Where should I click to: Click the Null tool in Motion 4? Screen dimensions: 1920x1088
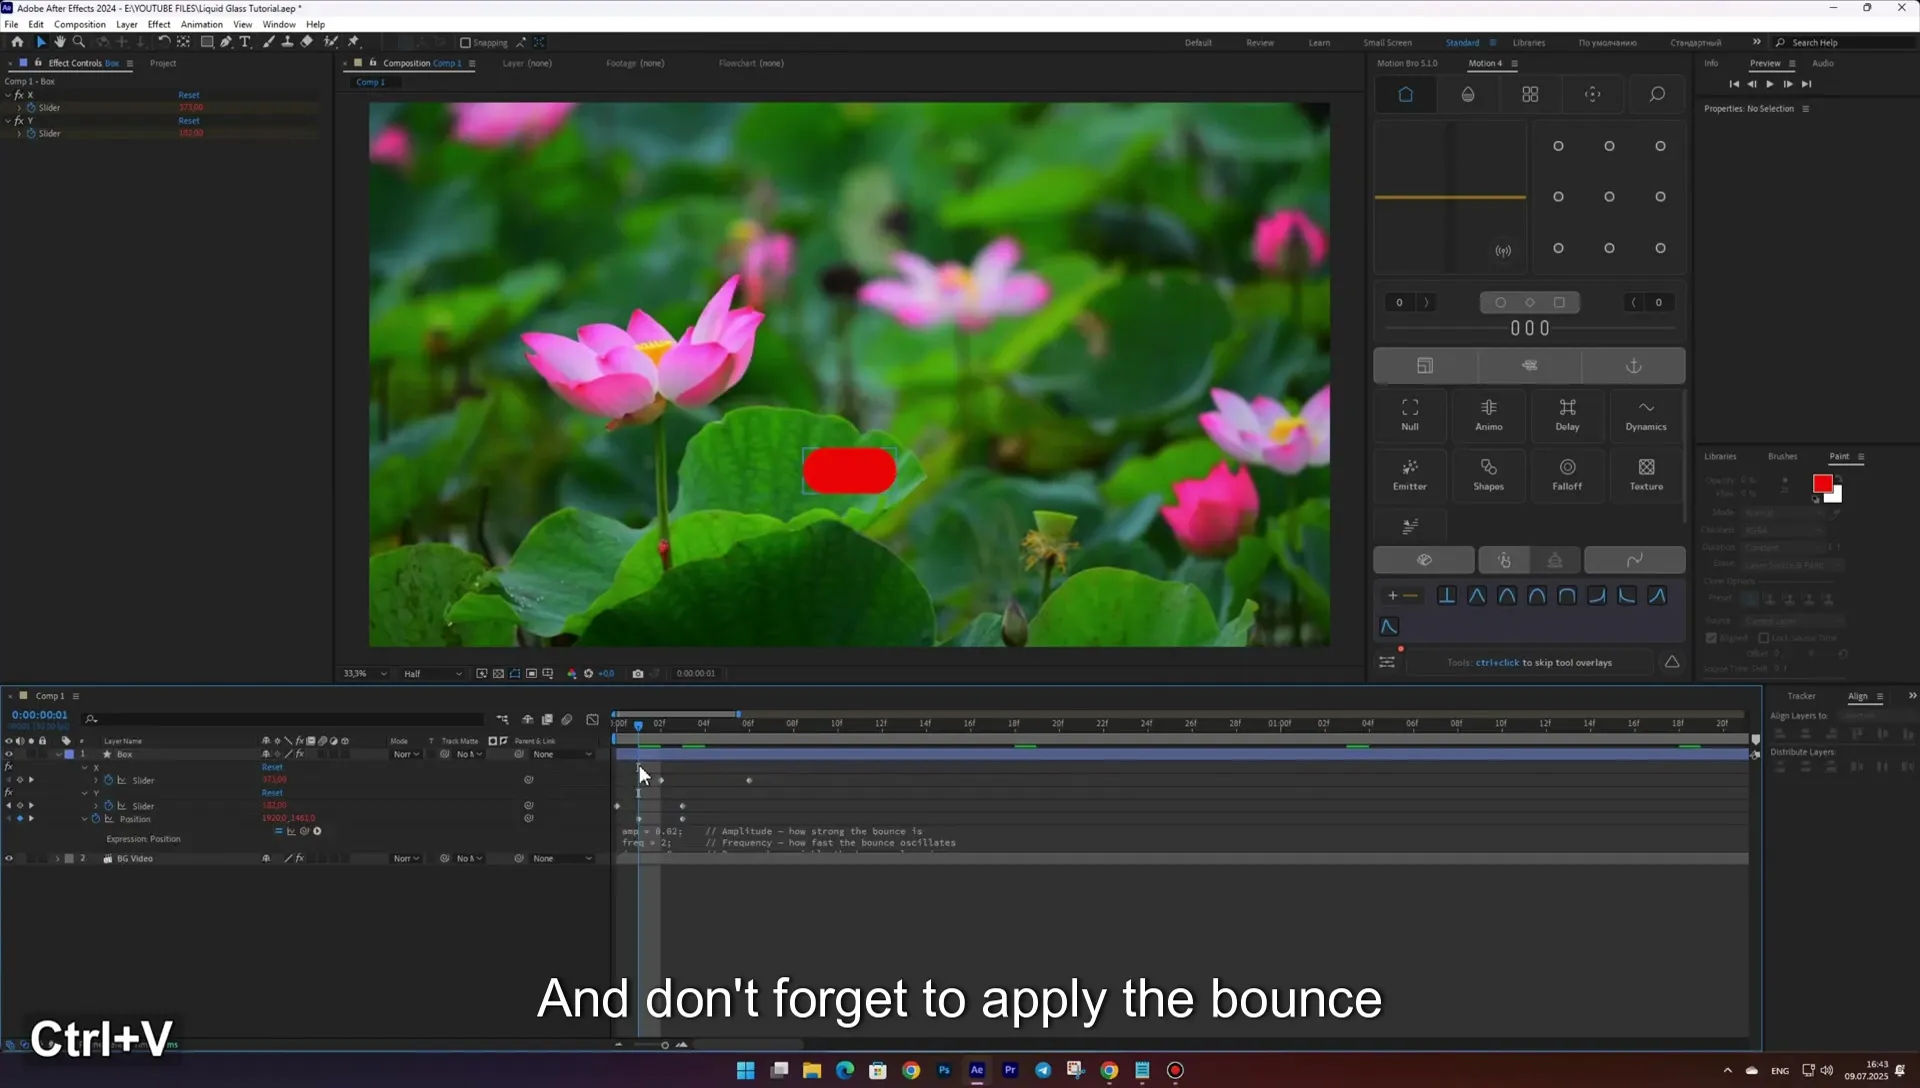(1410, 414)
